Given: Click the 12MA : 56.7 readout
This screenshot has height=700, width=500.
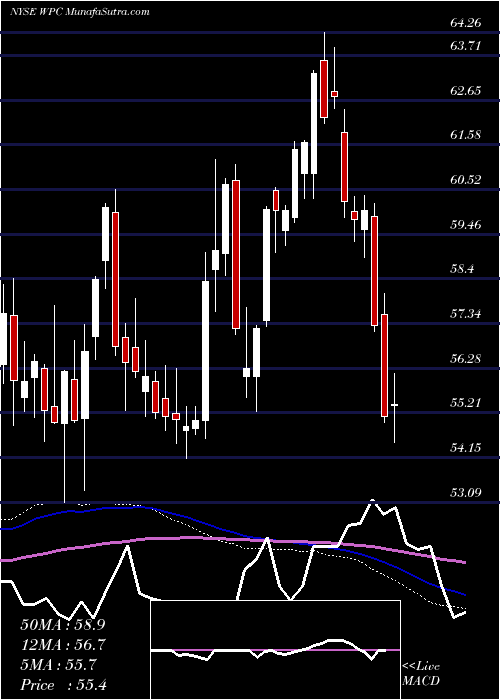Looking at the screenshot, I should (x=62, y=645).
